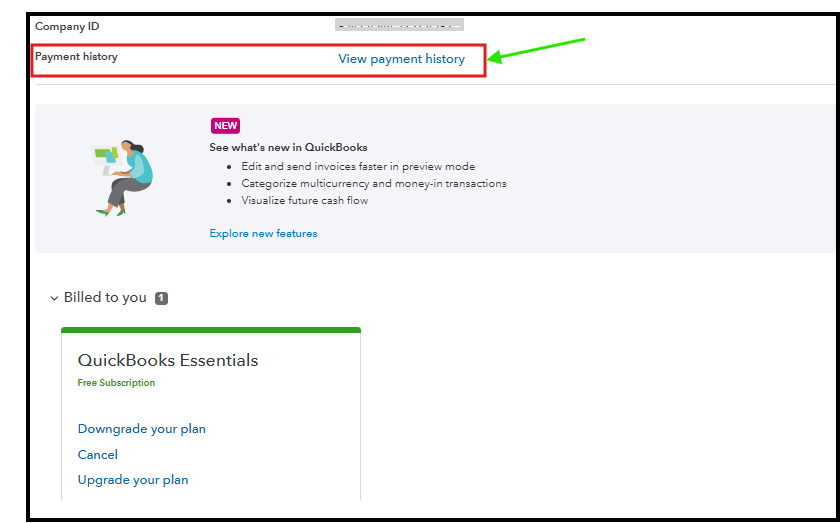
Task: Click the See what's new in QuickBooks heading
Action: (288, 147)
